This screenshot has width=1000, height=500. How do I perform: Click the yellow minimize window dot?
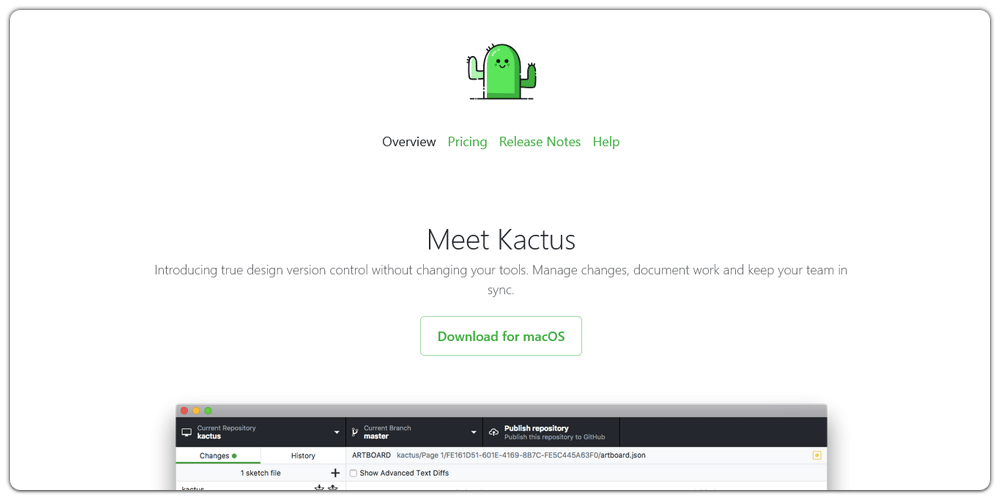pos(196,411)
